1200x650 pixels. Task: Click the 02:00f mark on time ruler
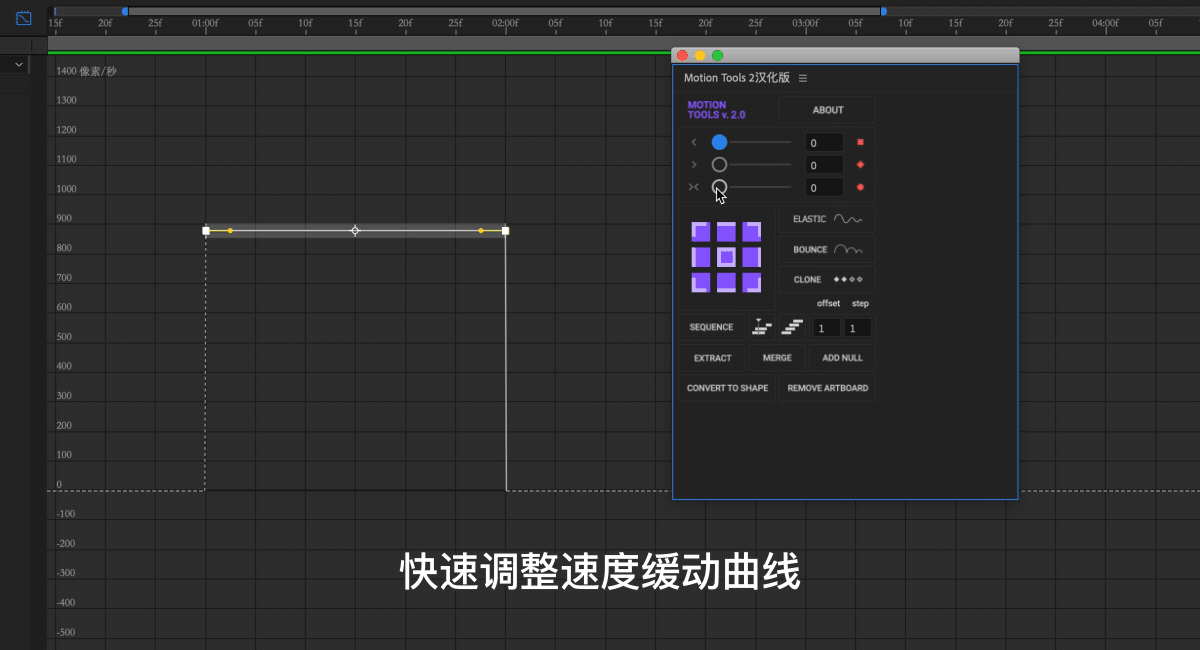click(505, 22)
